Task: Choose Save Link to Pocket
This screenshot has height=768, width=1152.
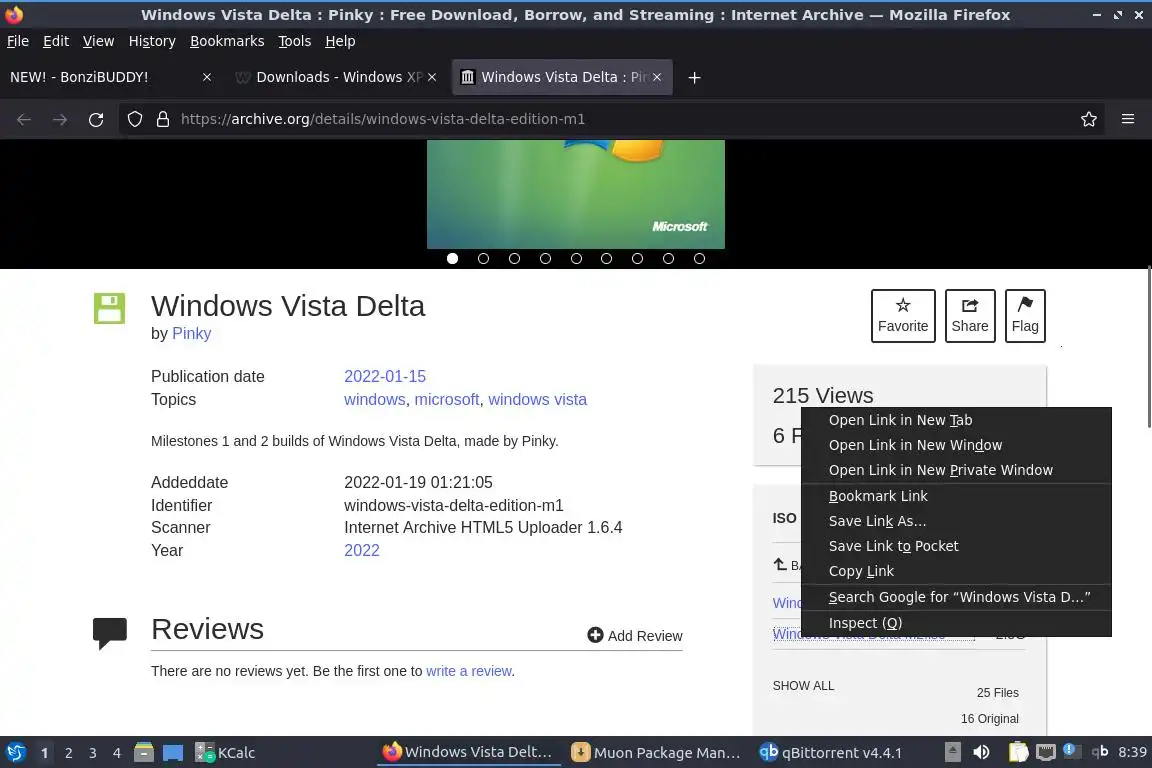Action: 956,546
